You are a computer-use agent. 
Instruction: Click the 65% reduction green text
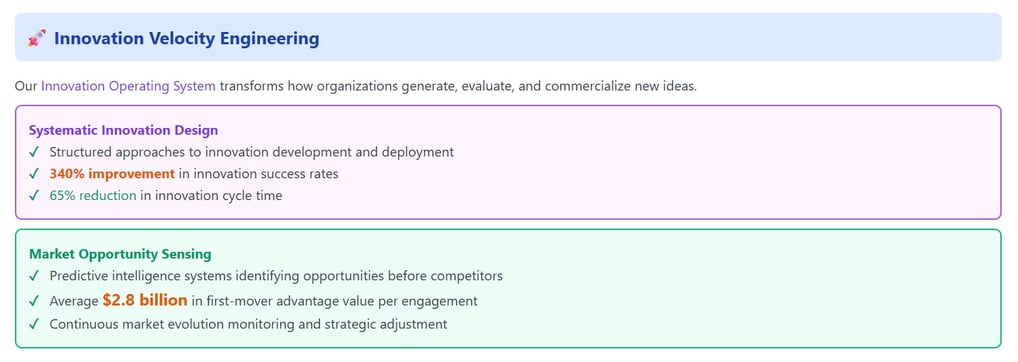93,195
